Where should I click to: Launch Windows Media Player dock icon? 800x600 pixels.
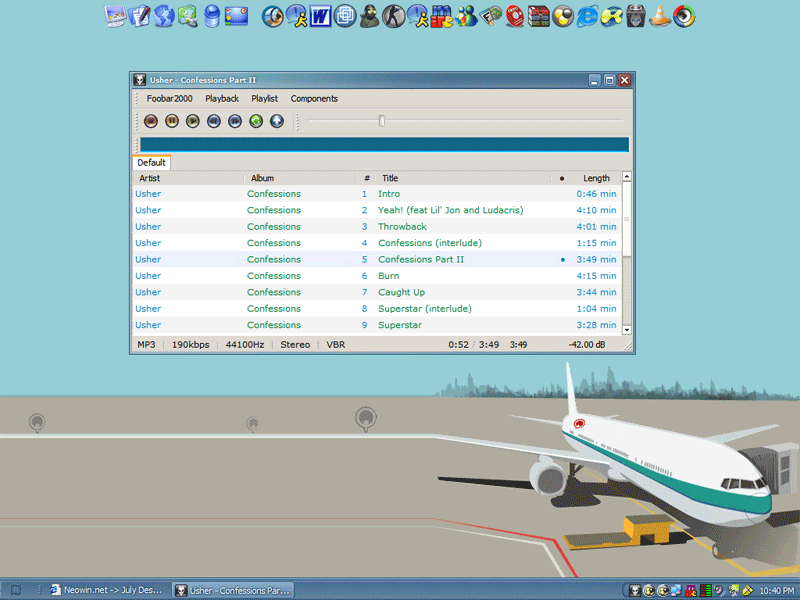[x=684, y=16]
